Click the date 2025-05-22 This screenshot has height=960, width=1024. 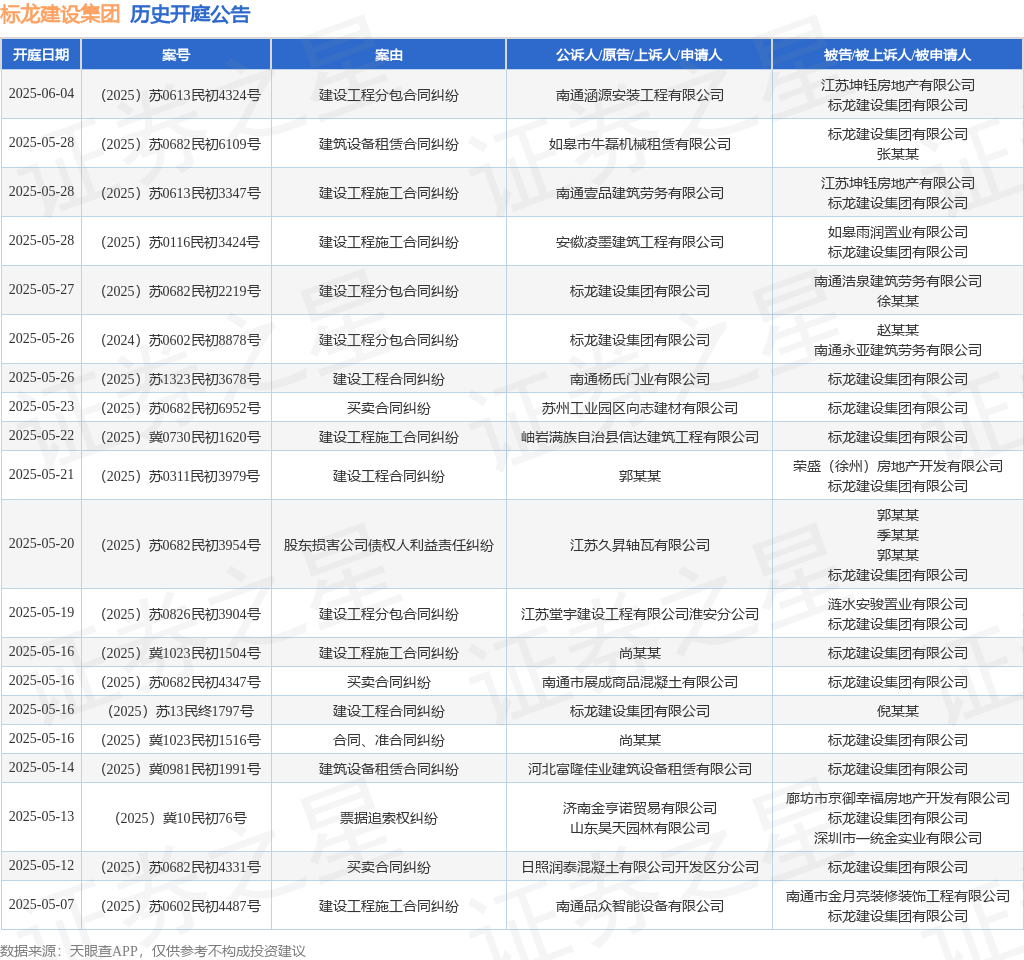coord(41,436)
